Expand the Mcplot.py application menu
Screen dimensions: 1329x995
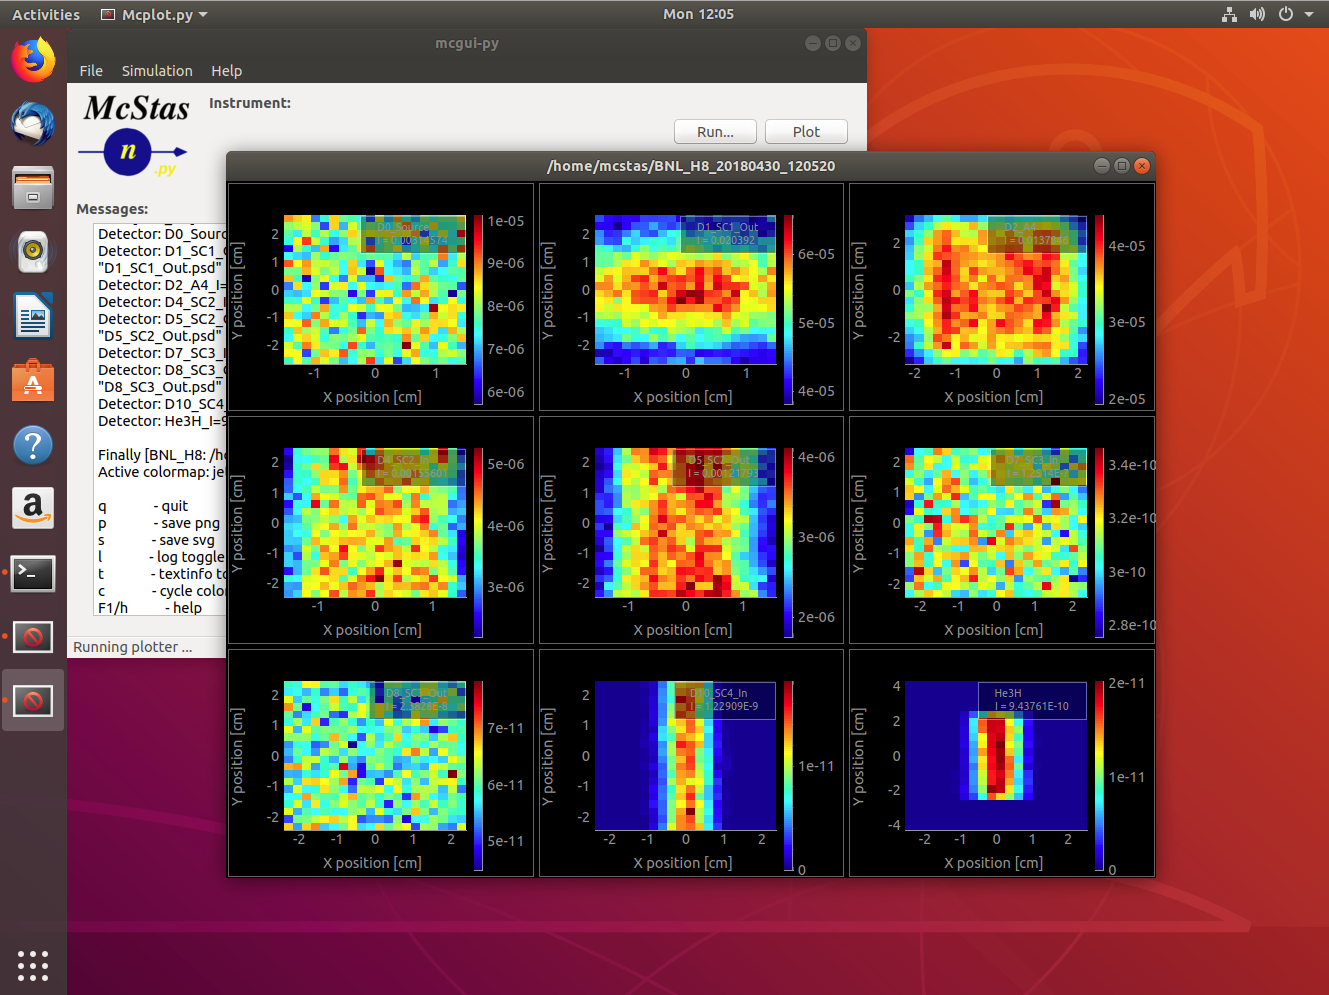[155, 15]
